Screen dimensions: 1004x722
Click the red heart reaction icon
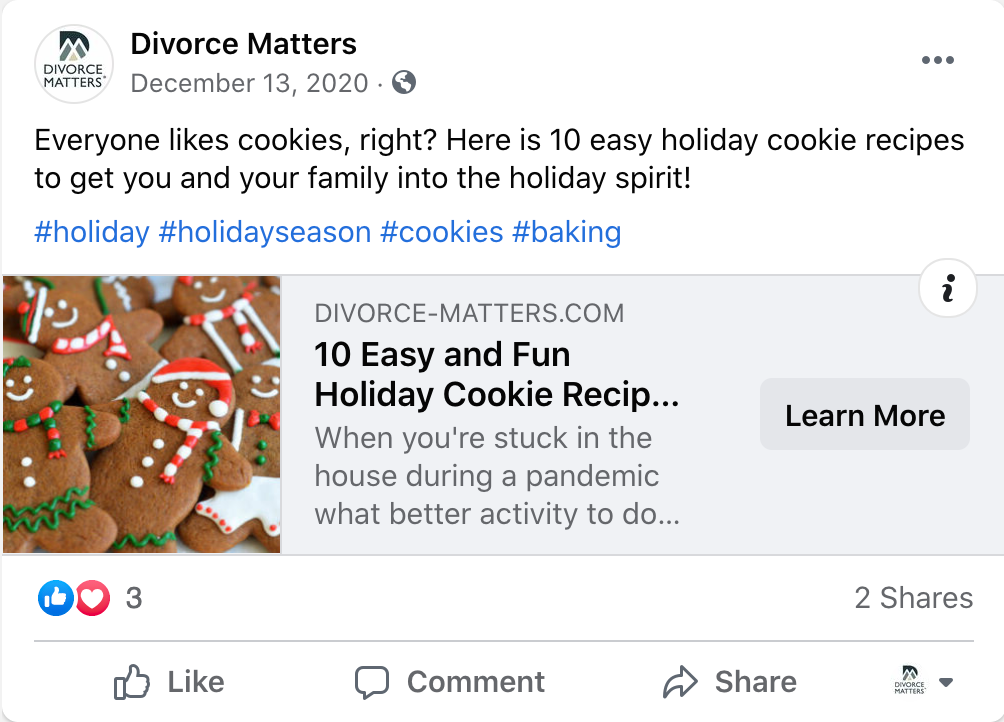(92, 598)
